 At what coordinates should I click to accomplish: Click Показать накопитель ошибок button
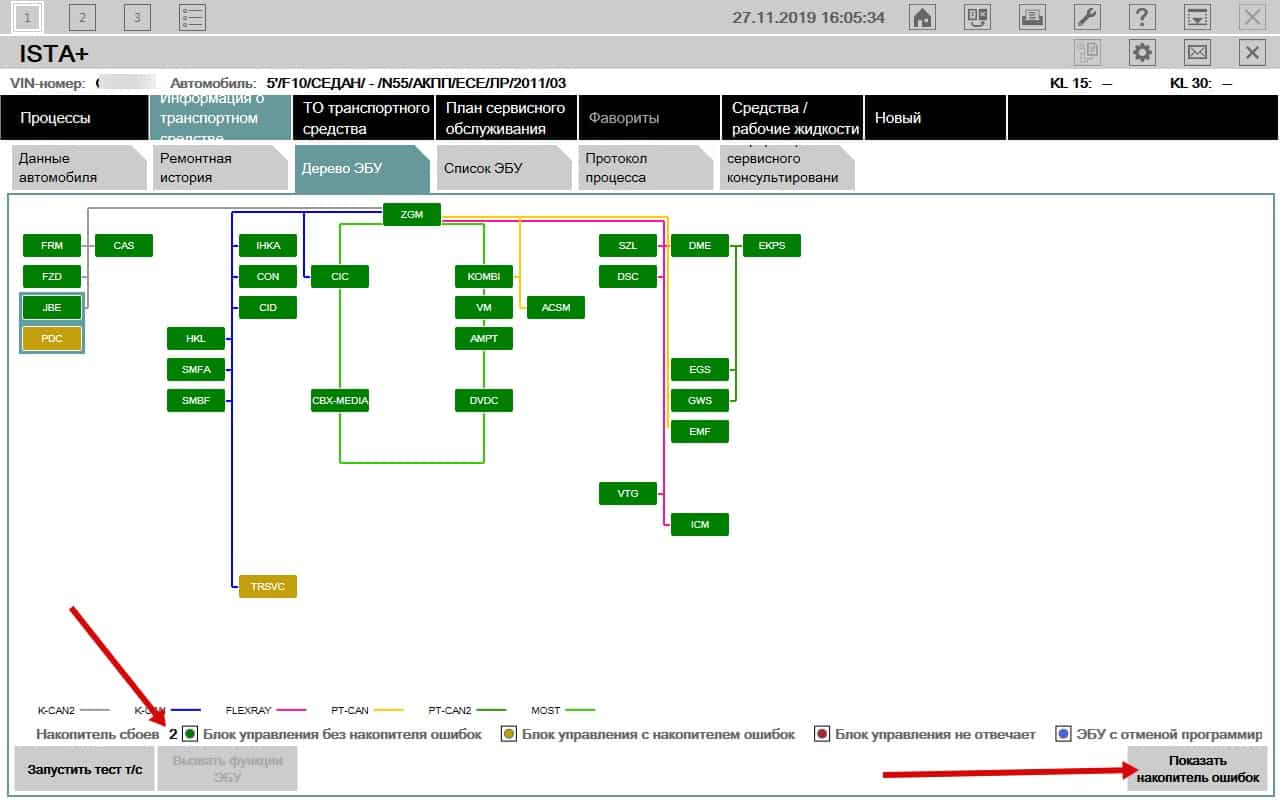pos(1198,769)
